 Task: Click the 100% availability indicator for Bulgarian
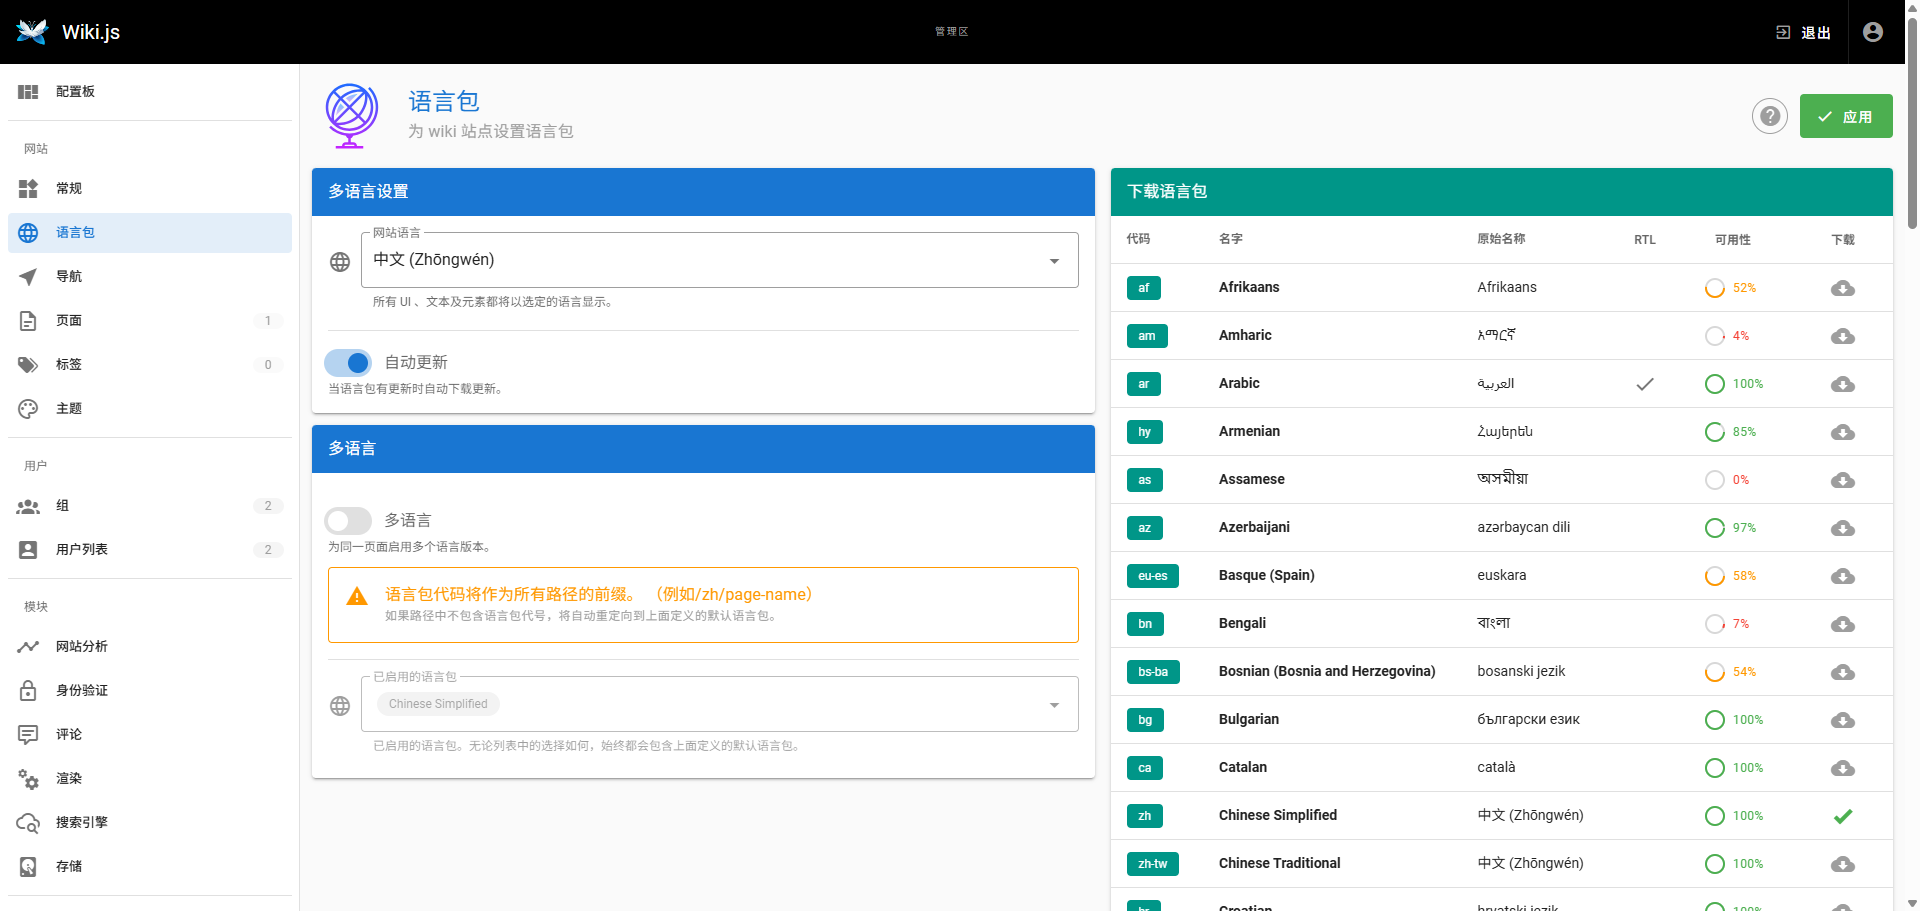point(1735,720)
